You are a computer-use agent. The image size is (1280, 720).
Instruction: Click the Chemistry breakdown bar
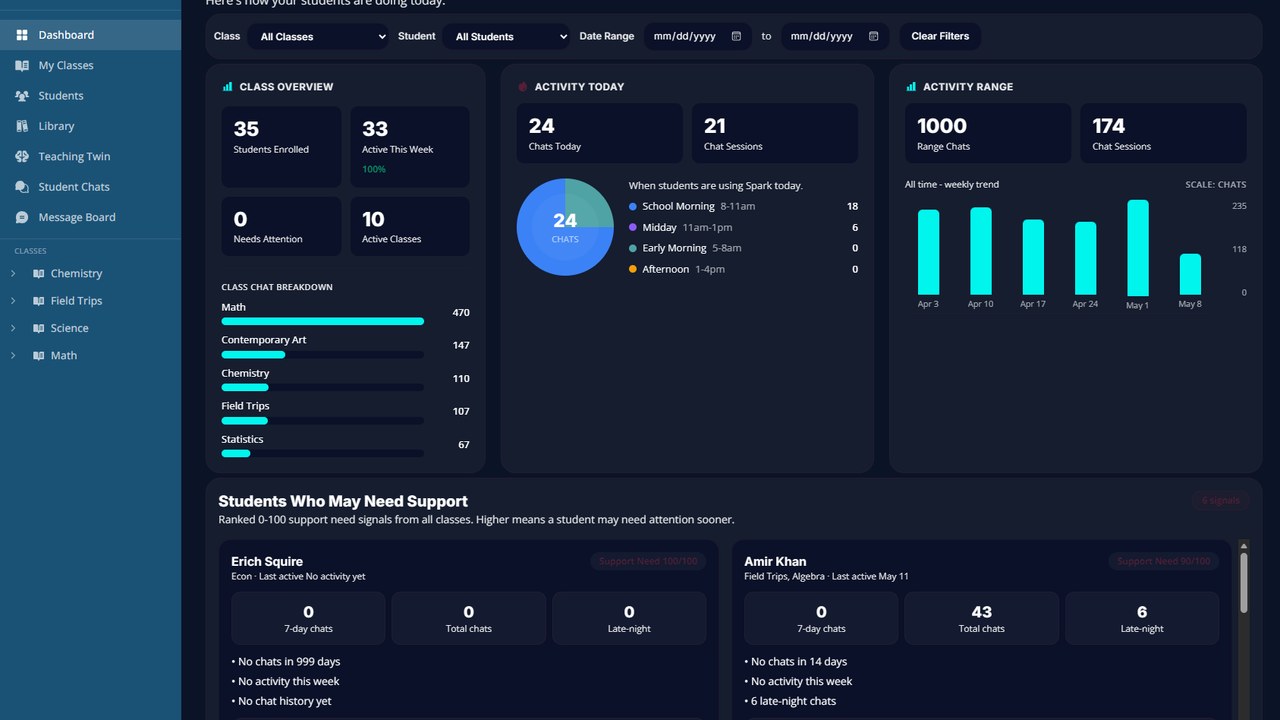tap(322, 387)
